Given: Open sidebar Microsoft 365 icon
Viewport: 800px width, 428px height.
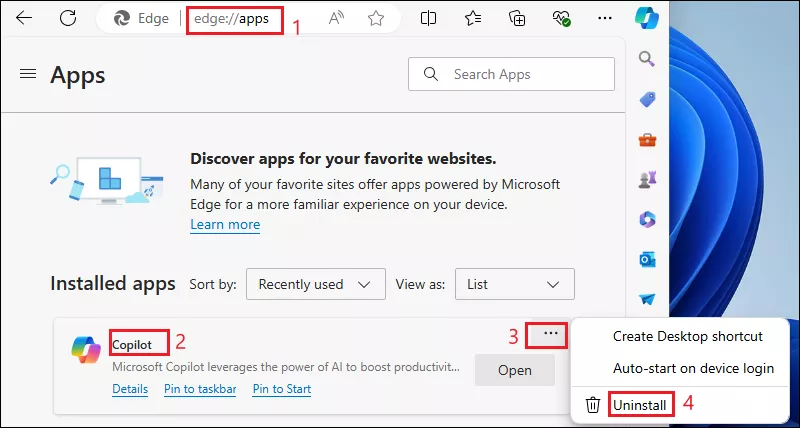Looking at the screenshot, I should tap(647, 220).
